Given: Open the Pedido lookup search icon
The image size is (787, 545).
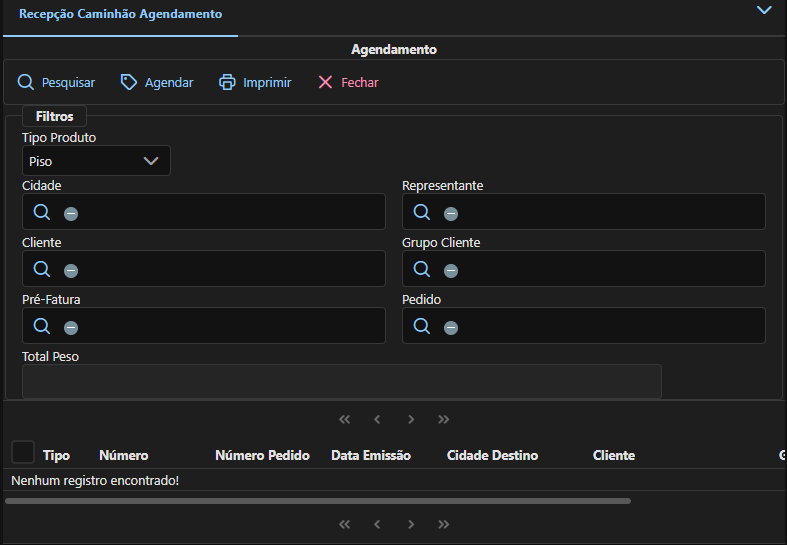Looking at the screenshot, I should [422, 326].
